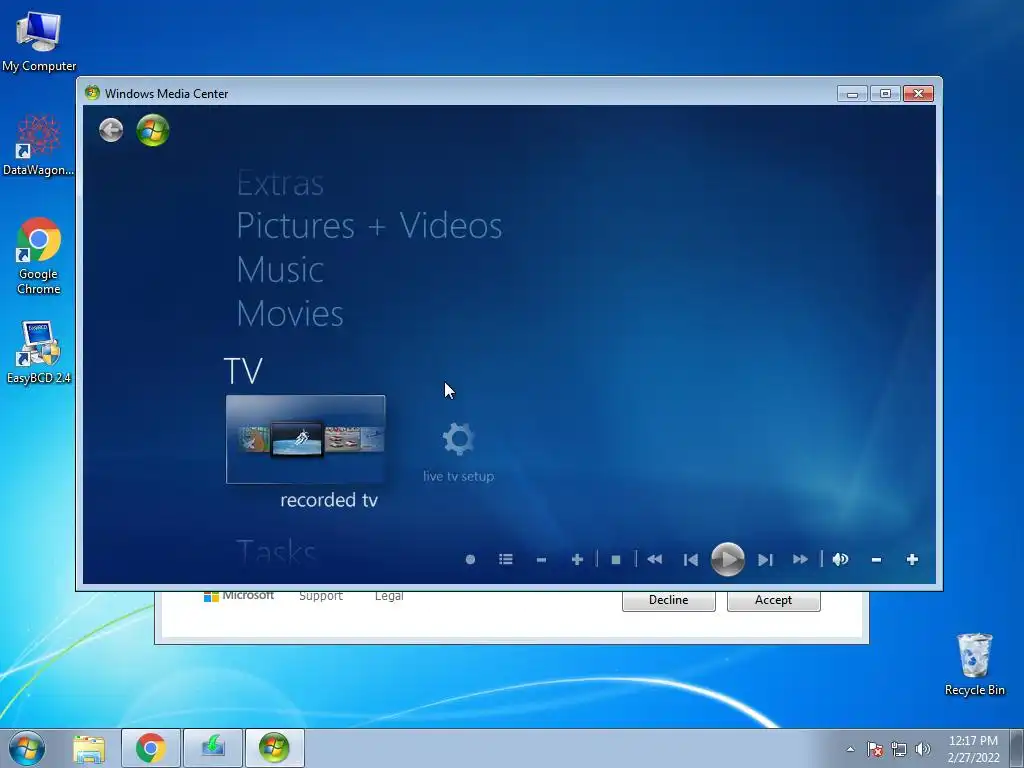
Task: Skip to next track button
Action: click(x=765, y=560)
